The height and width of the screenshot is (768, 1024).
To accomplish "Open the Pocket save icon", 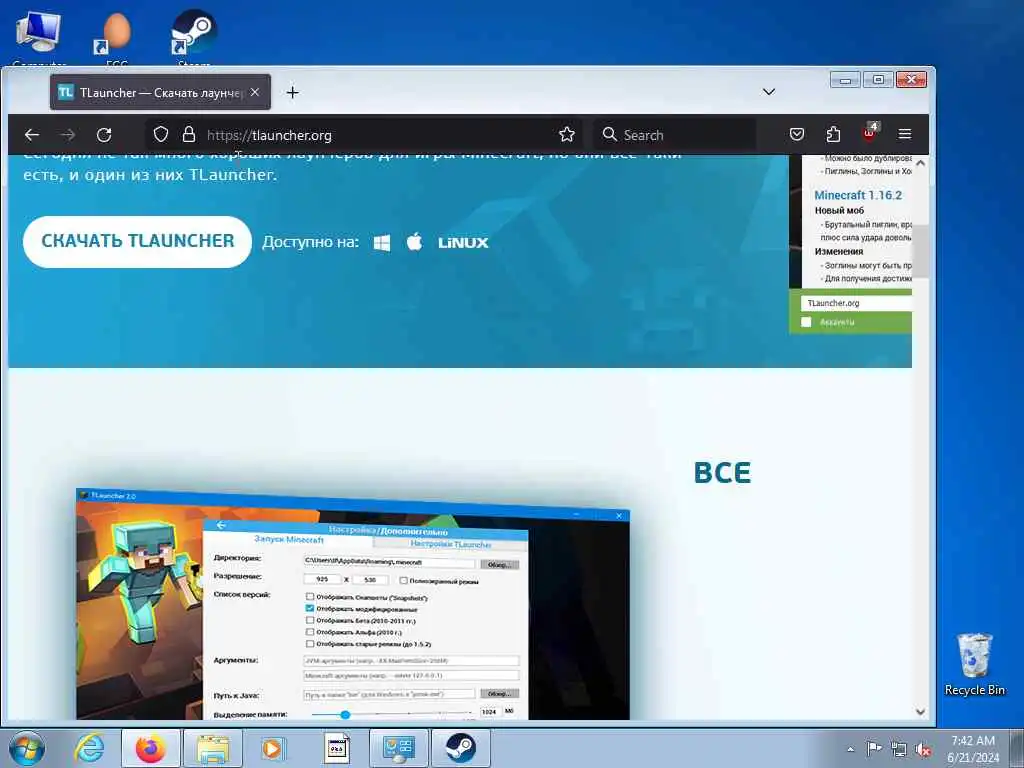I will 797,135.
